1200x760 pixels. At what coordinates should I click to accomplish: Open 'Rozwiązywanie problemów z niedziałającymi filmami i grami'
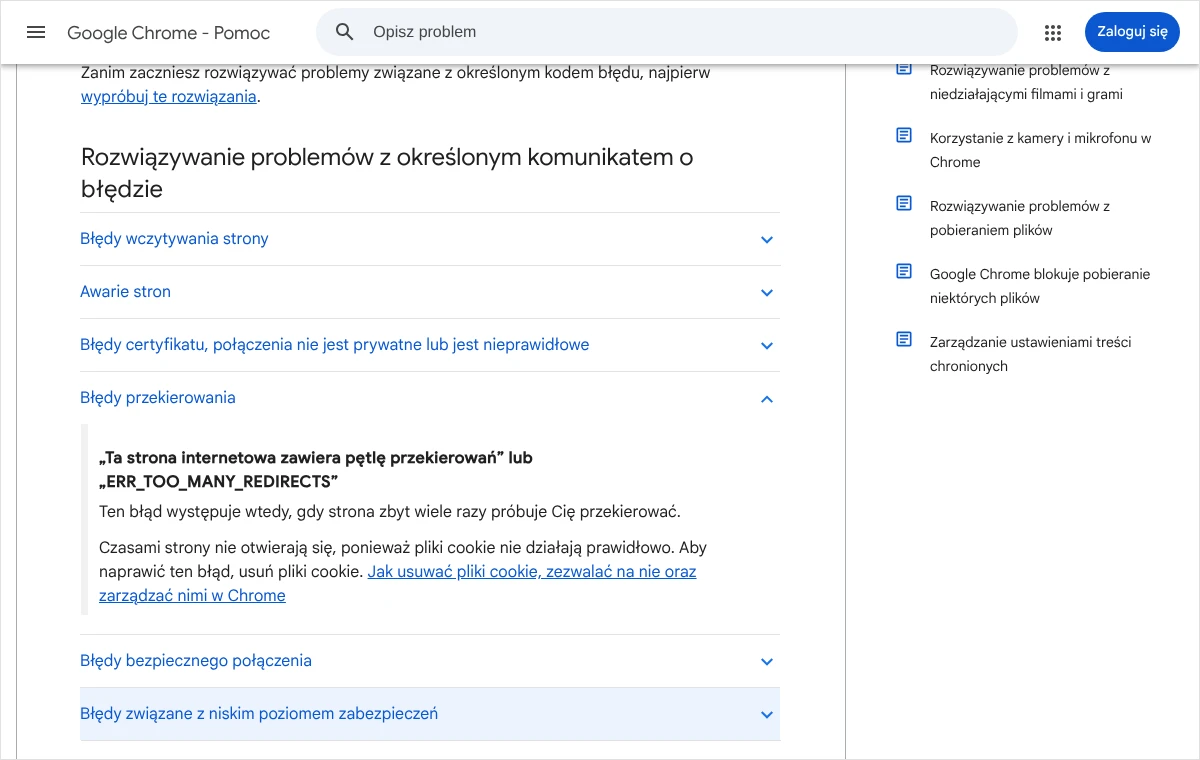pyautogui.click(x=1026, y=82)
